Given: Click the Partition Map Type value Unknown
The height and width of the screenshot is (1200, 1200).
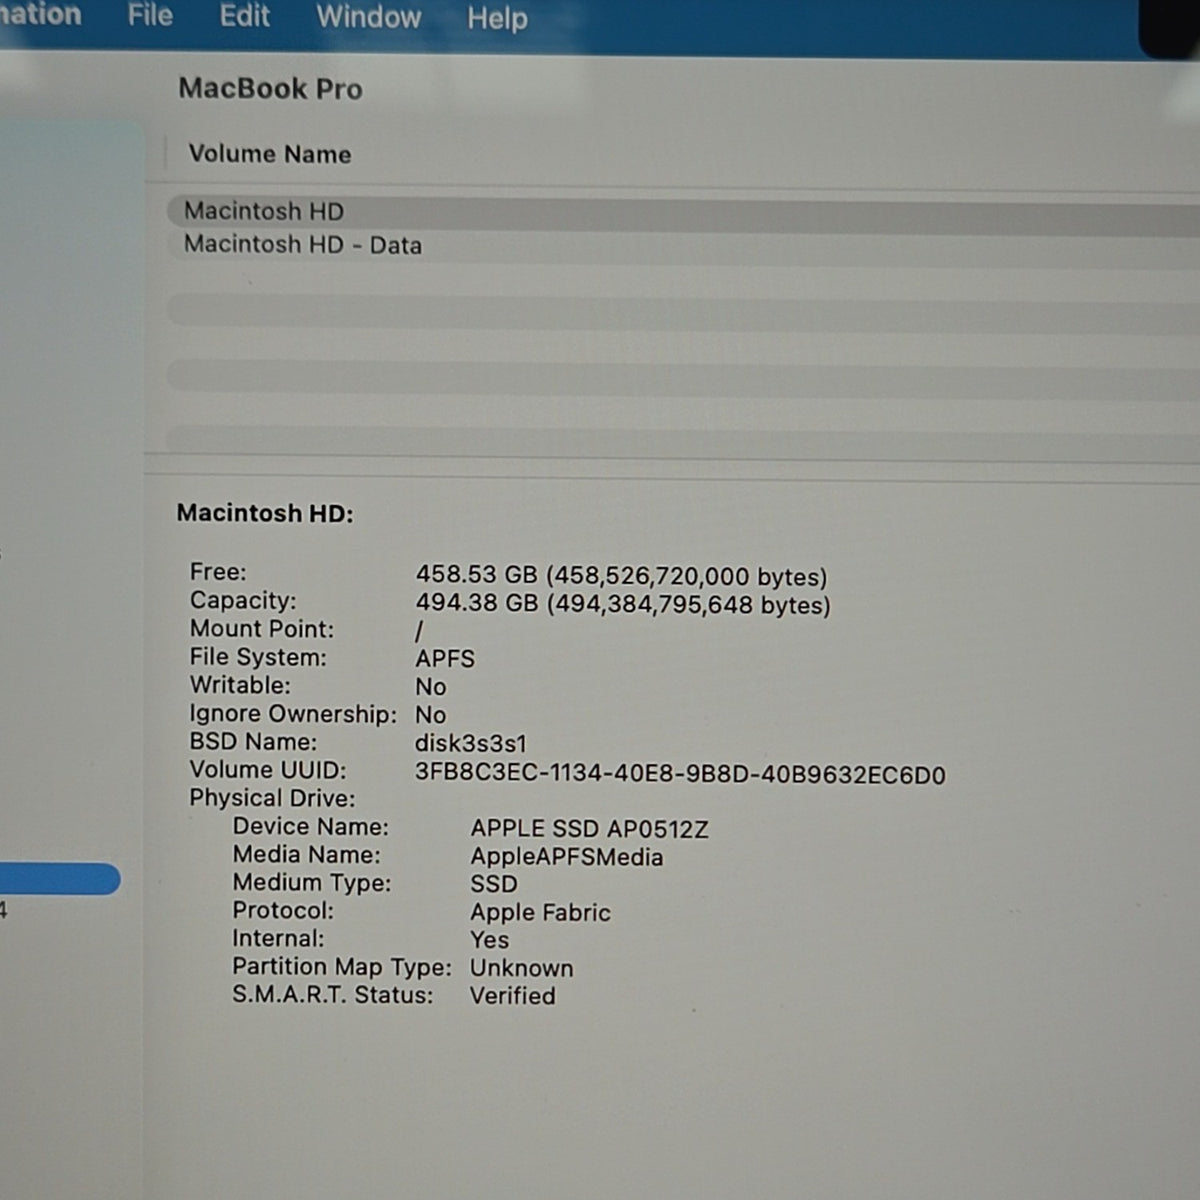Looking at the screenshot, I should point(522,968).
